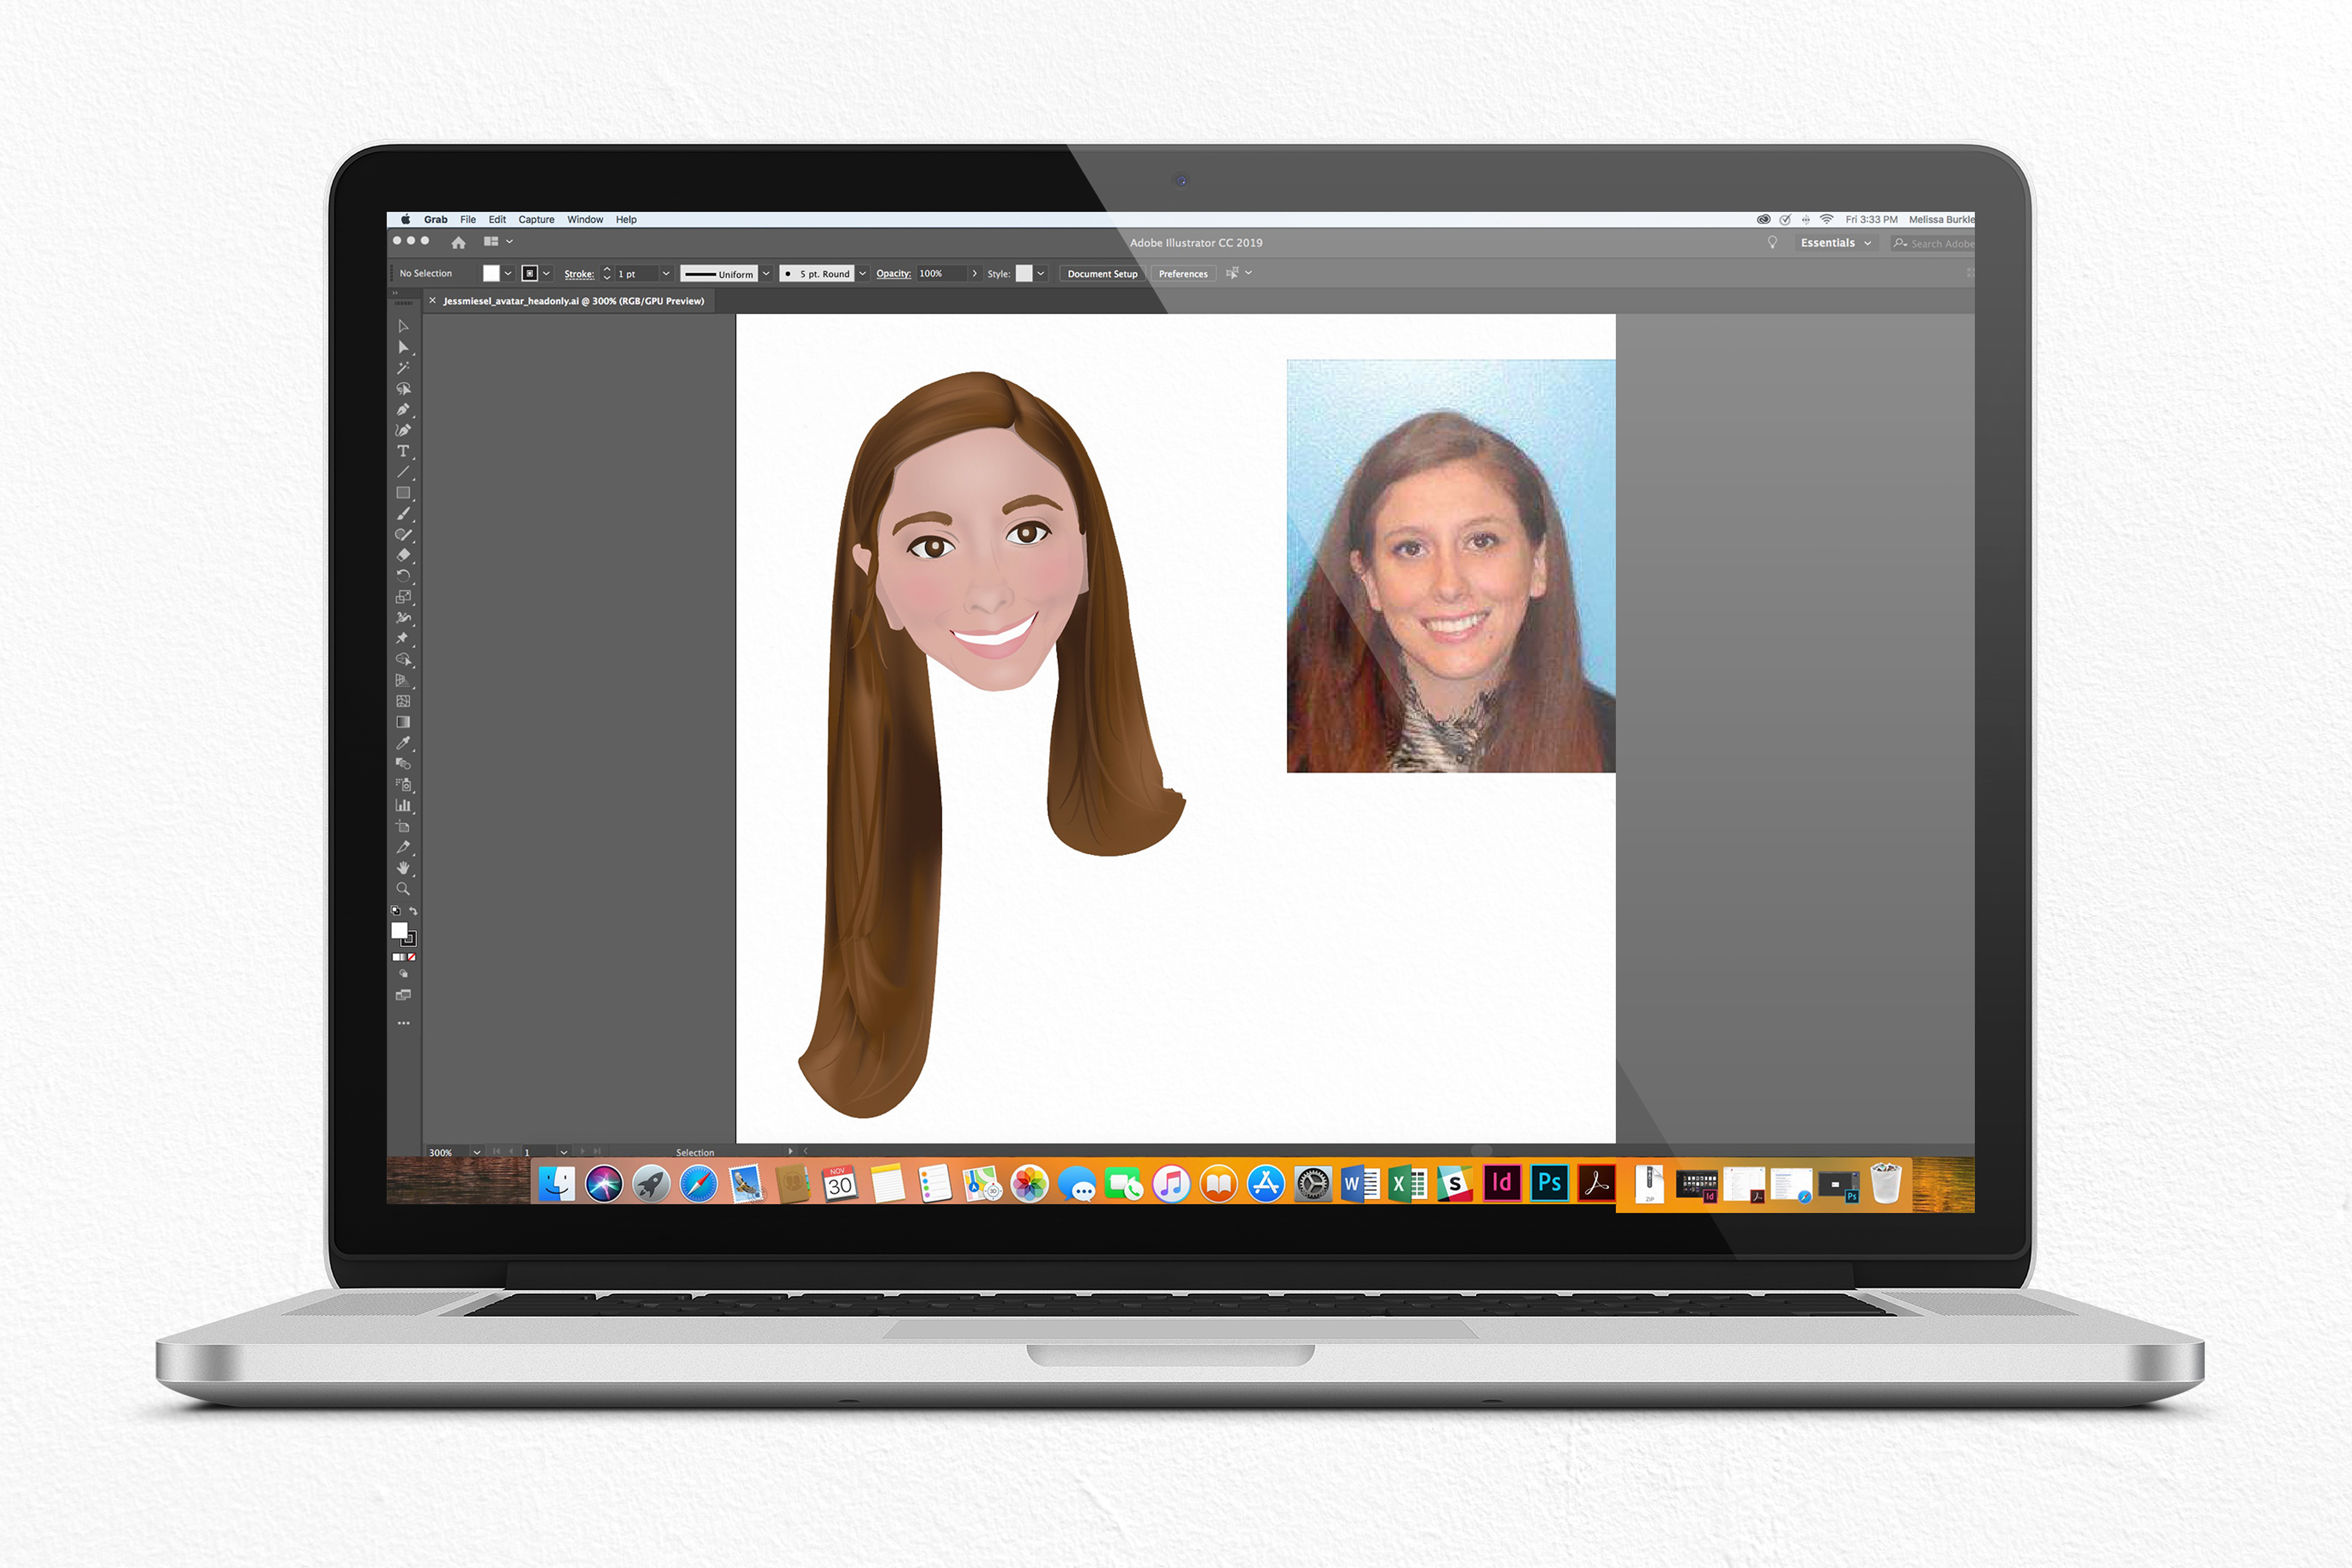Viewport: 2352px width, 1568px height.
Task: Select the Type tool
Action: point(403,452)
